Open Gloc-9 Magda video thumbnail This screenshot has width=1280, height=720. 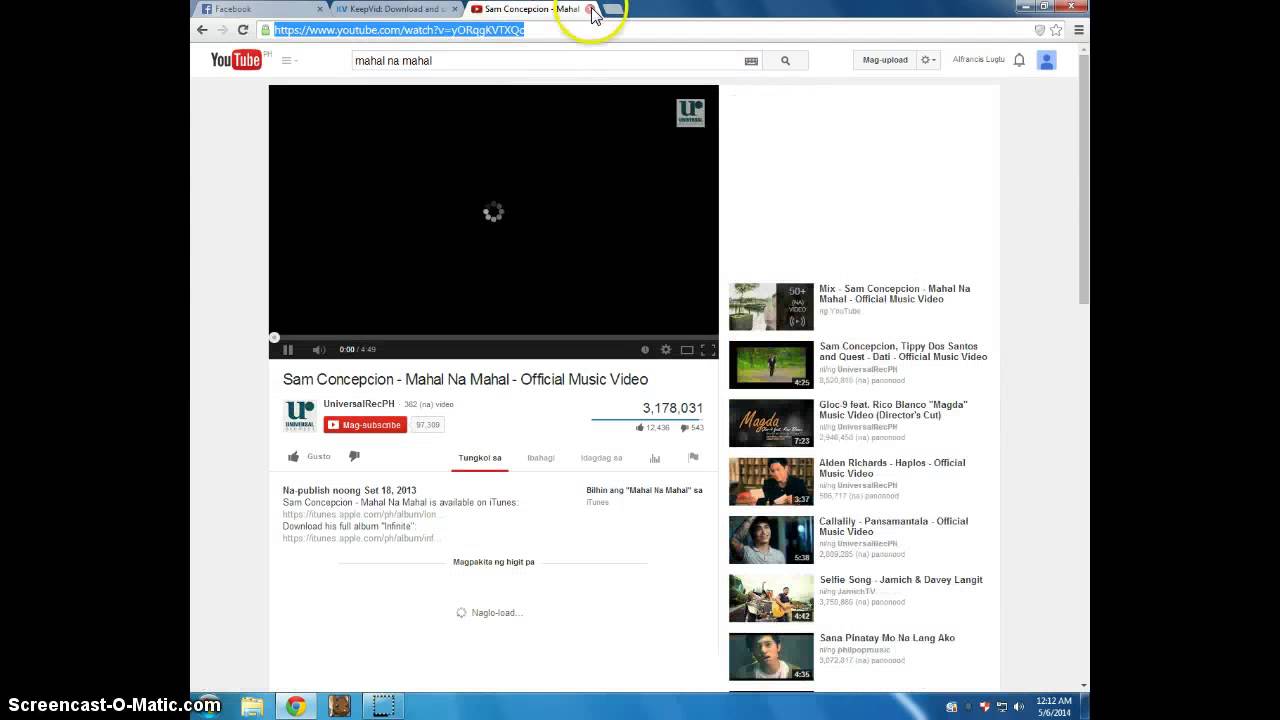coord(771,423)
